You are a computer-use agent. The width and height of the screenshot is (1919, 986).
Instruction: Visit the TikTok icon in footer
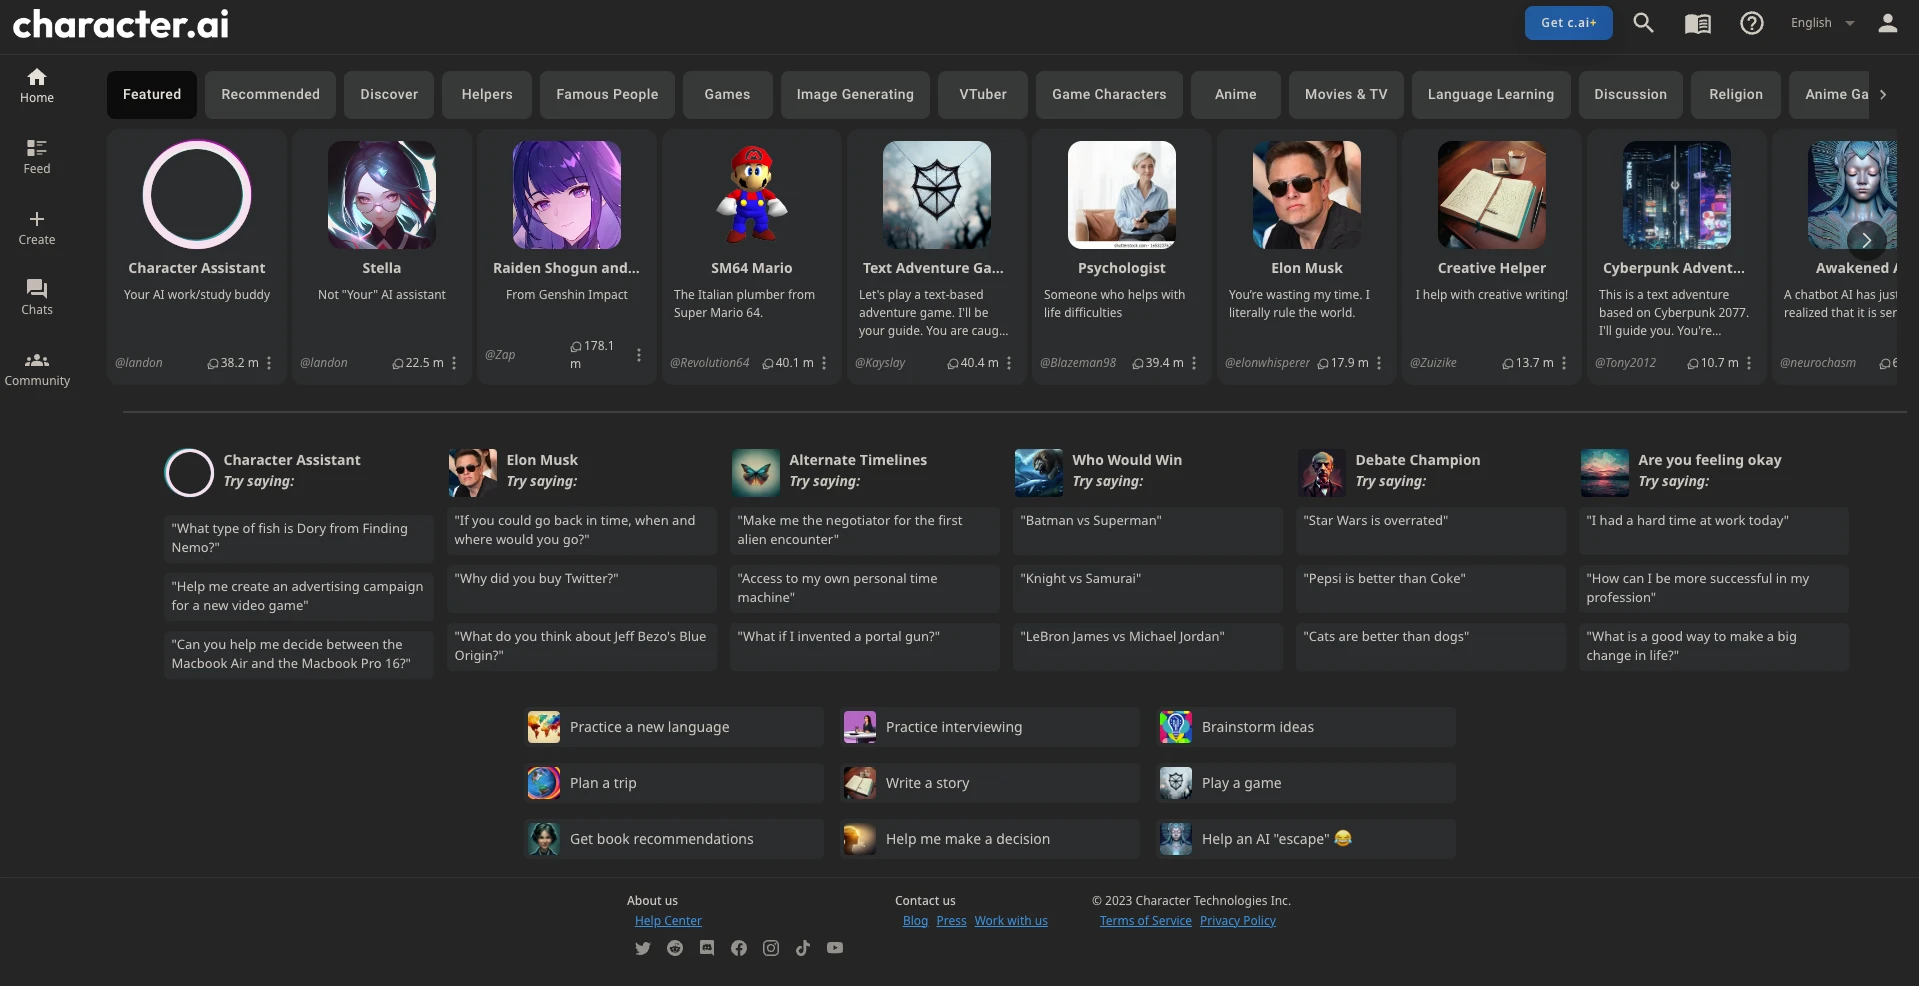(802, 948)
